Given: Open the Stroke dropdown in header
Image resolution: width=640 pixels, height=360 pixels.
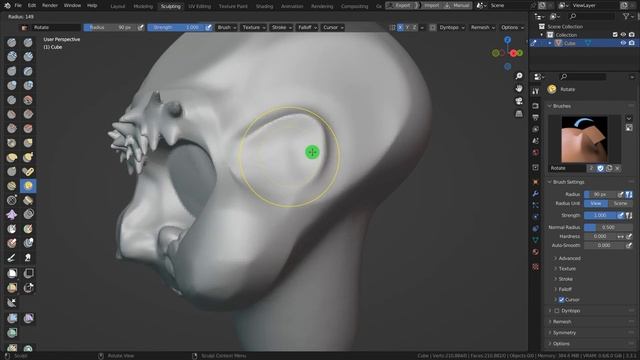Looking at the screenshot, I should pos(282,27).
